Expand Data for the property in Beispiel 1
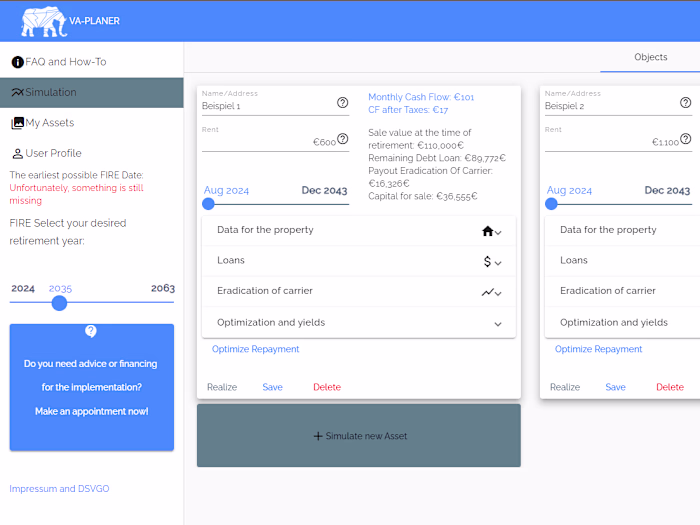The height and width of the screenshot is (525, 700). (x=359, y=230)
